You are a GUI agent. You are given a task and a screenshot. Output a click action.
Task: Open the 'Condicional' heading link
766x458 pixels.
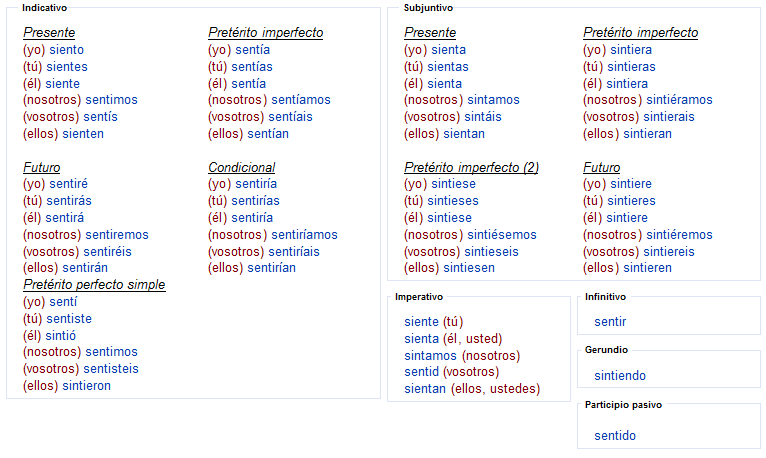[x=241, y=167]
